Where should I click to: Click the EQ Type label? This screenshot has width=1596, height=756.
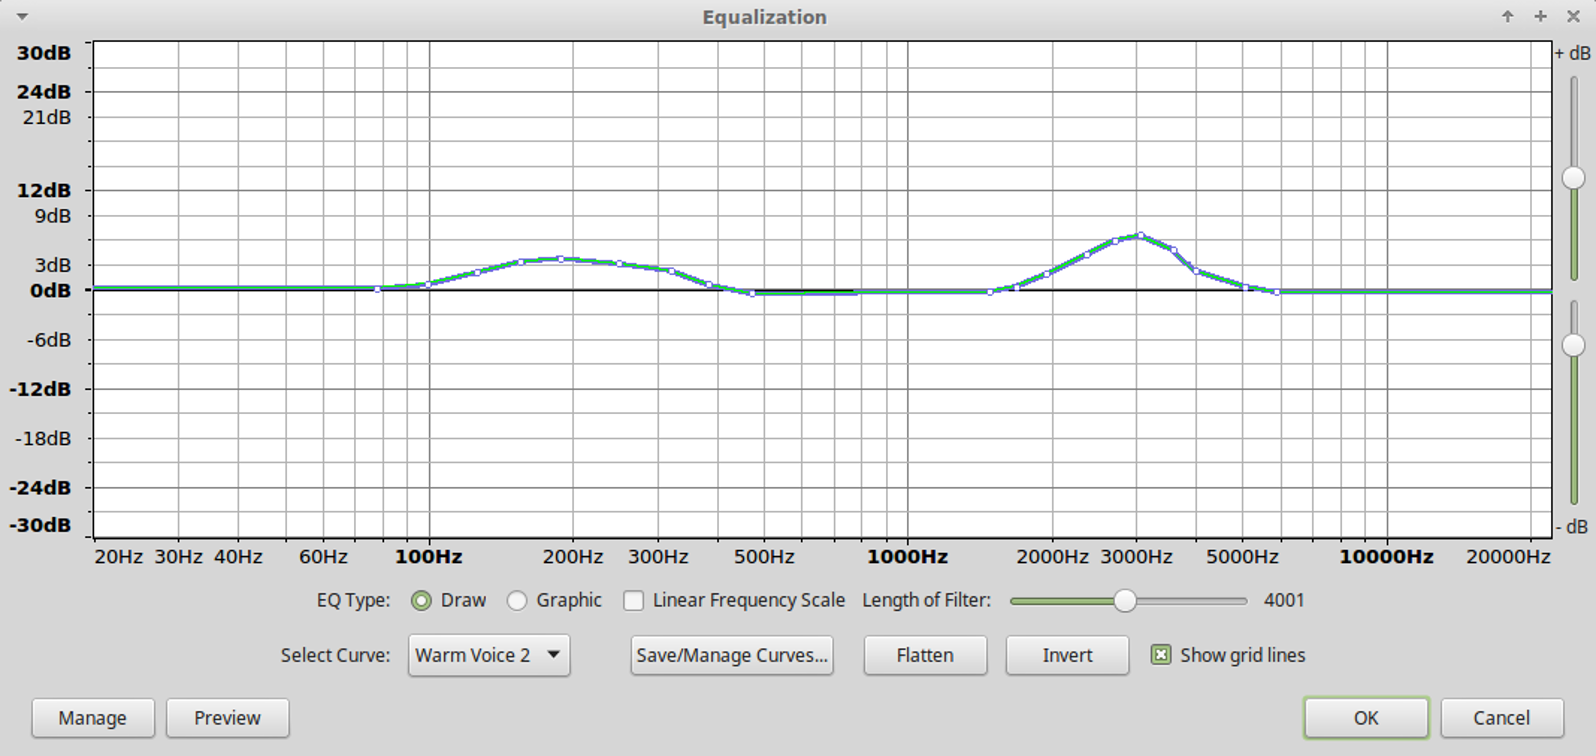click(353, 601)
